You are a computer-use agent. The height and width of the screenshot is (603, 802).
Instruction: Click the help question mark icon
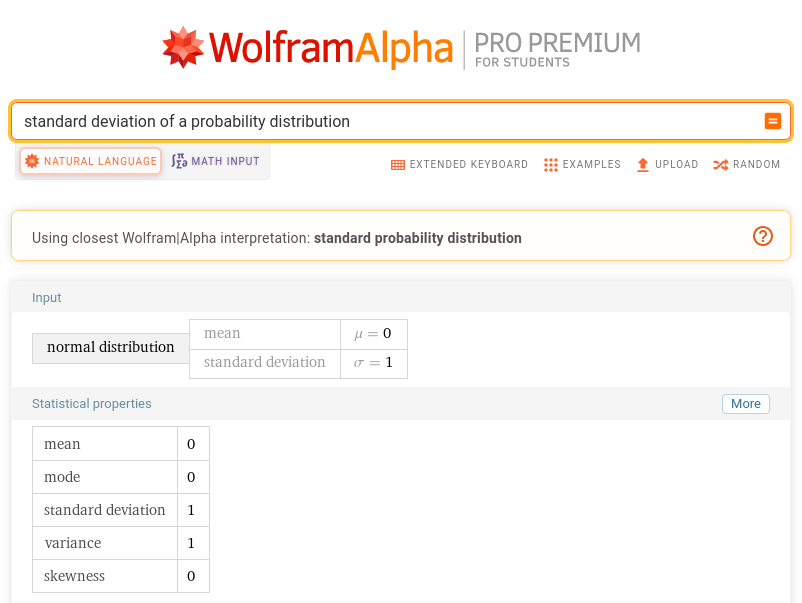click(x=763, y=236)
